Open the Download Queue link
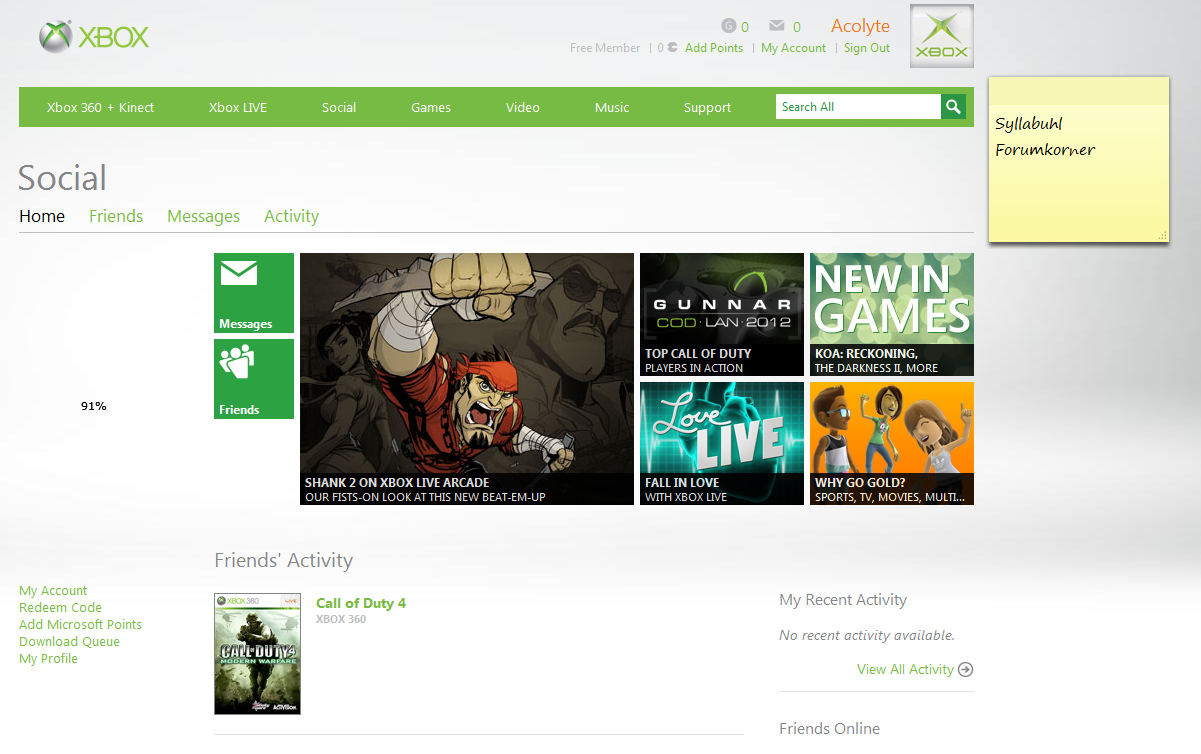Image resolution: width=1201 pixels, height=754 pixels. coord(69,642)
